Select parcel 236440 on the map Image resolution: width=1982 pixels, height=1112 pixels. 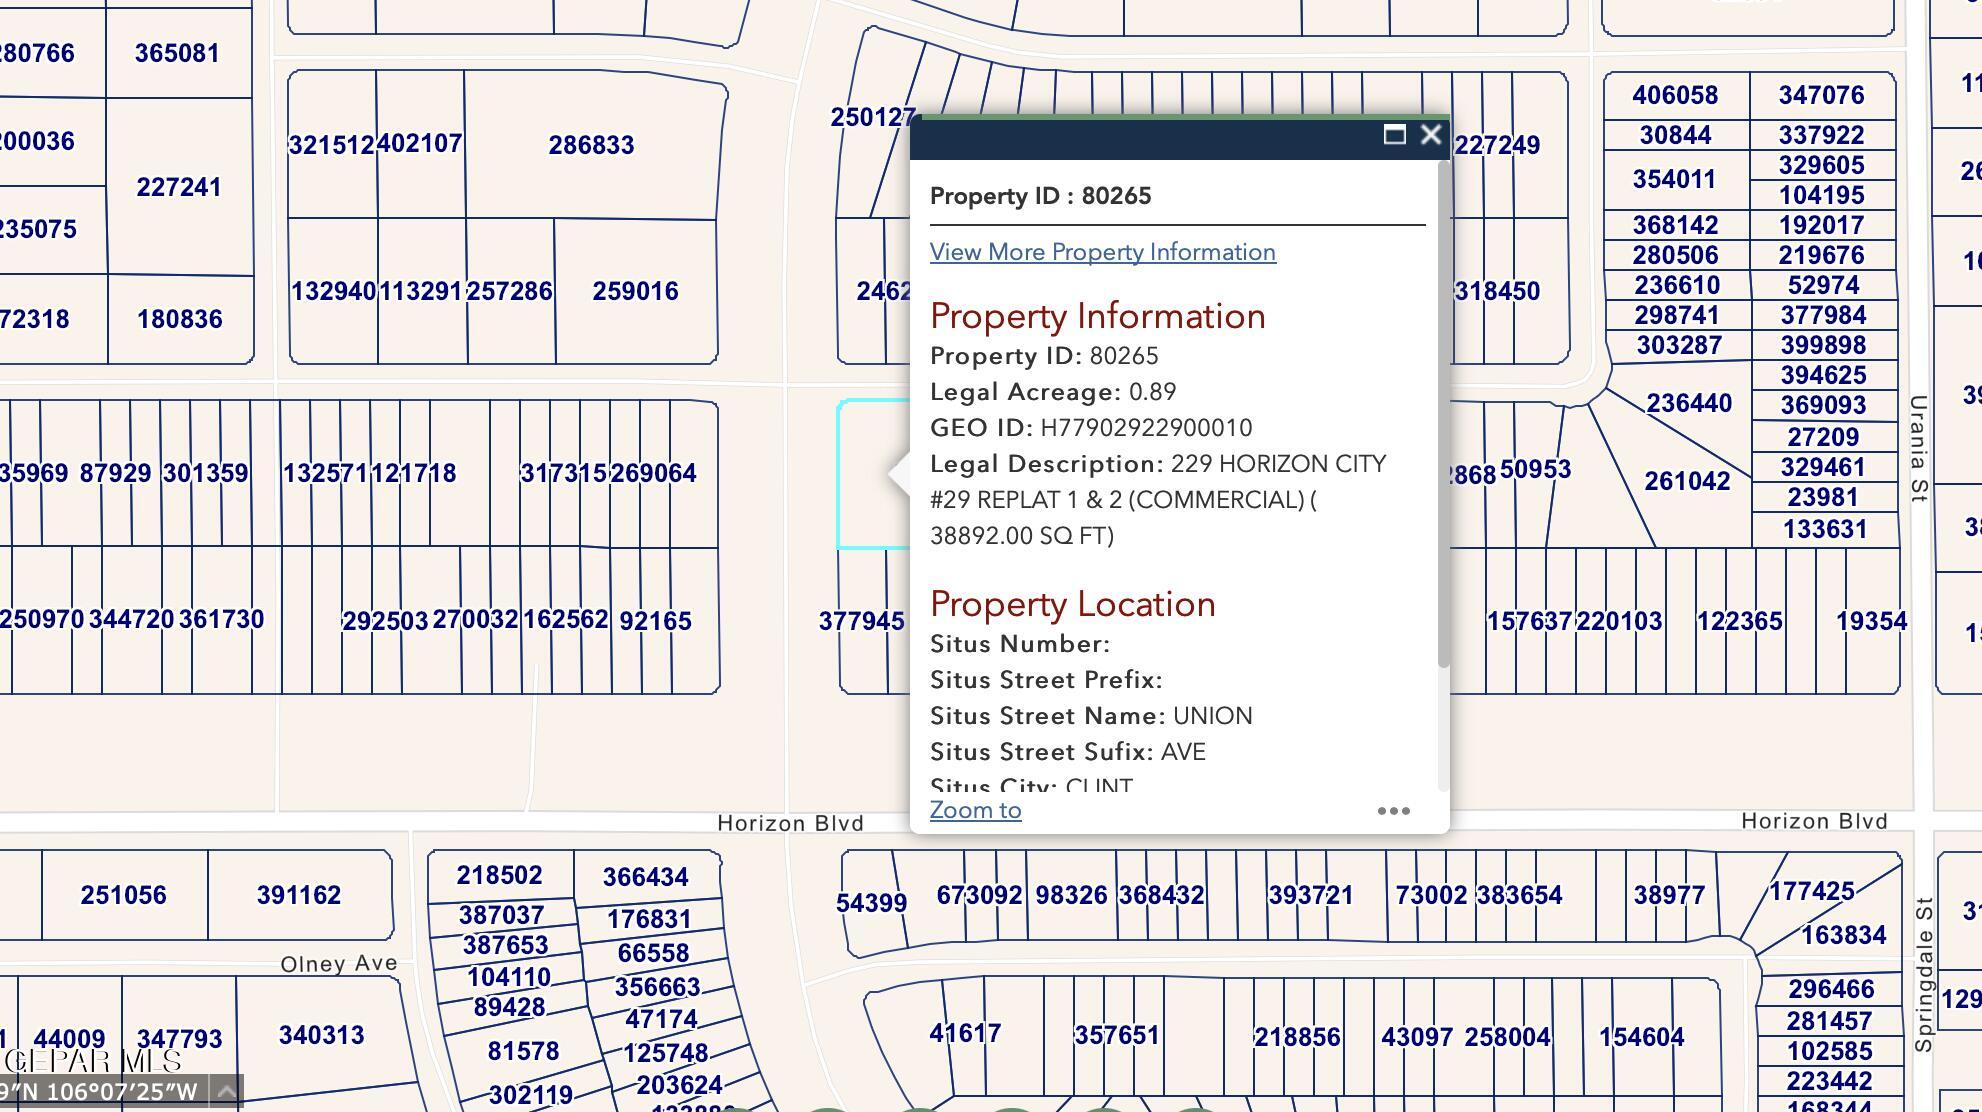pos(1689,404)
